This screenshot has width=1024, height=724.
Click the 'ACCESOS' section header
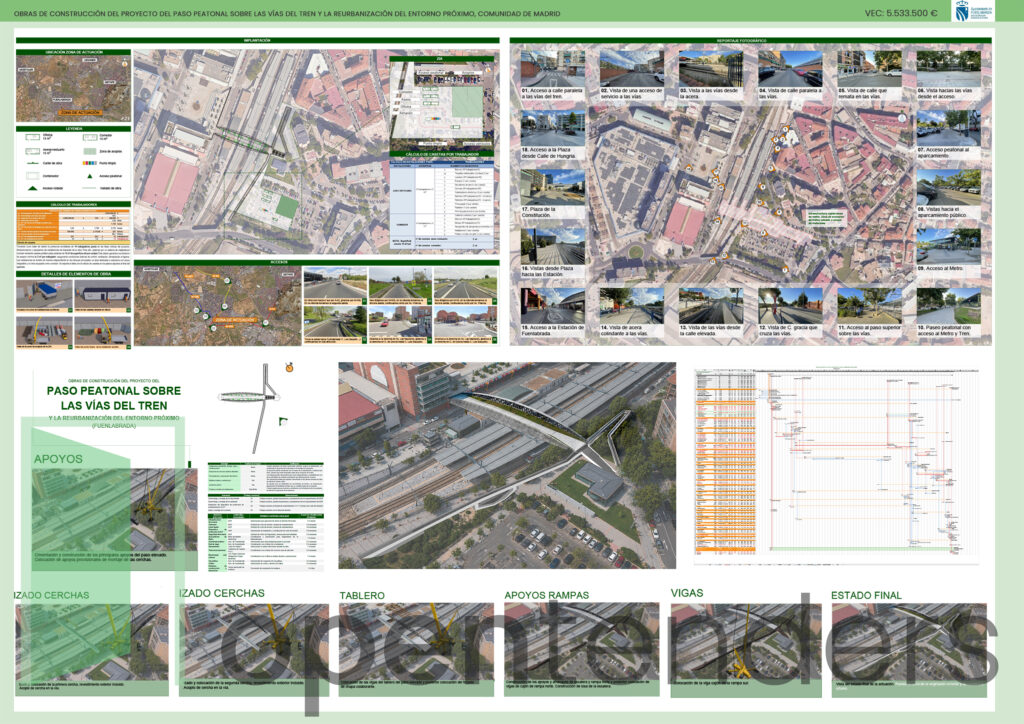tap(316, 262)
